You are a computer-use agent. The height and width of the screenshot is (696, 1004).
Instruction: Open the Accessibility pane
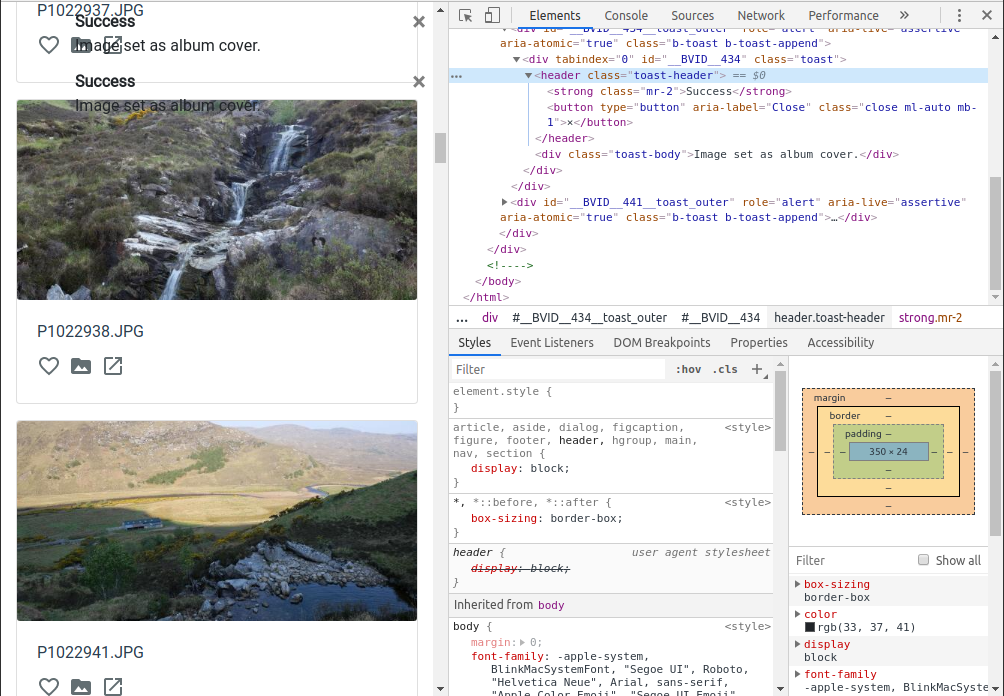[840, 343]
